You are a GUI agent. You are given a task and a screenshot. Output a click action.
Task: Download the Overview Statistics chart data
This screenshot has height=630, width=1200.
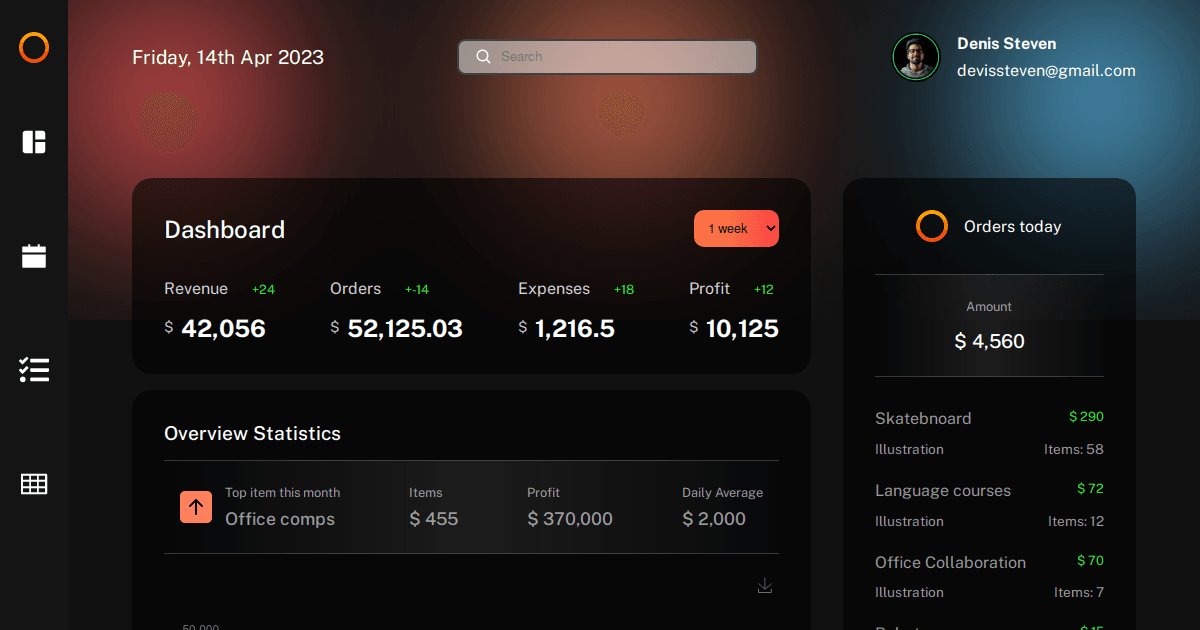(764, 585)
